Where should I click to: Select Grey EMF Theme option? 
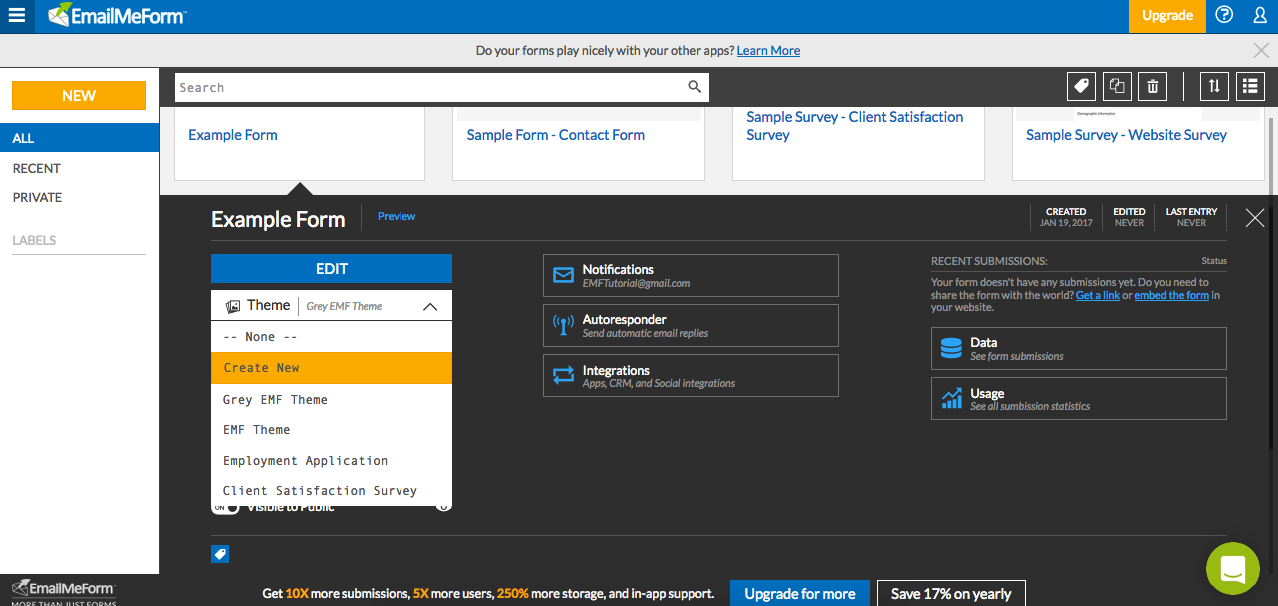pos(331,400)
